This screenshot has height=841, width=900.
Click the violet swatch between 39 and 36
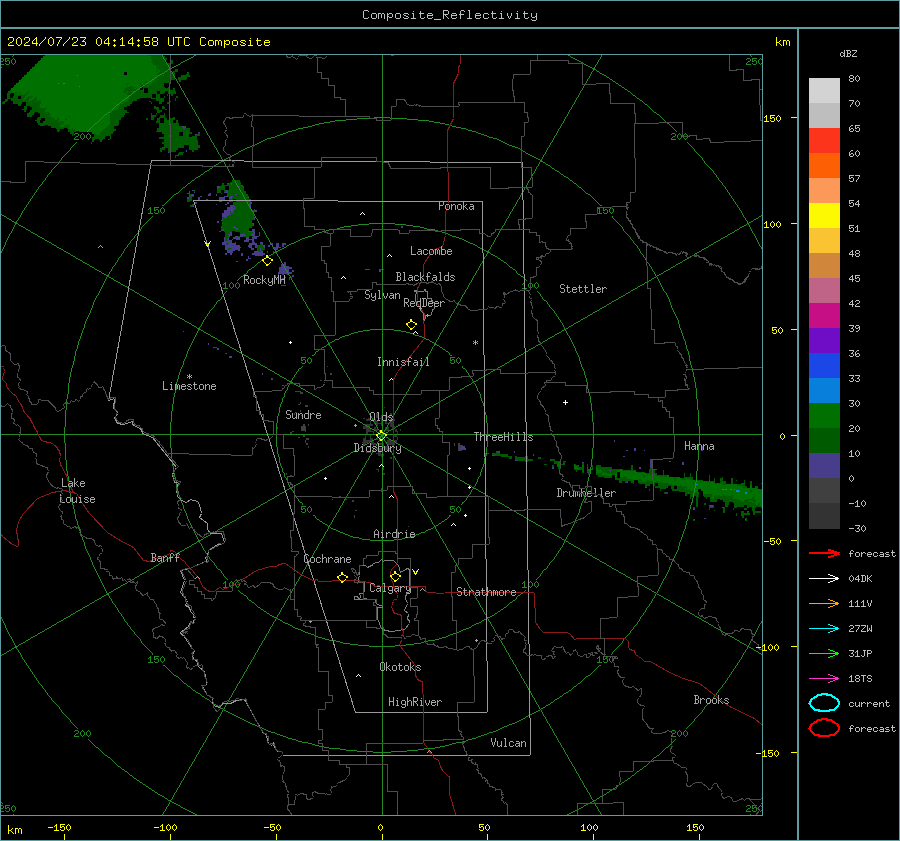(824, 341)
